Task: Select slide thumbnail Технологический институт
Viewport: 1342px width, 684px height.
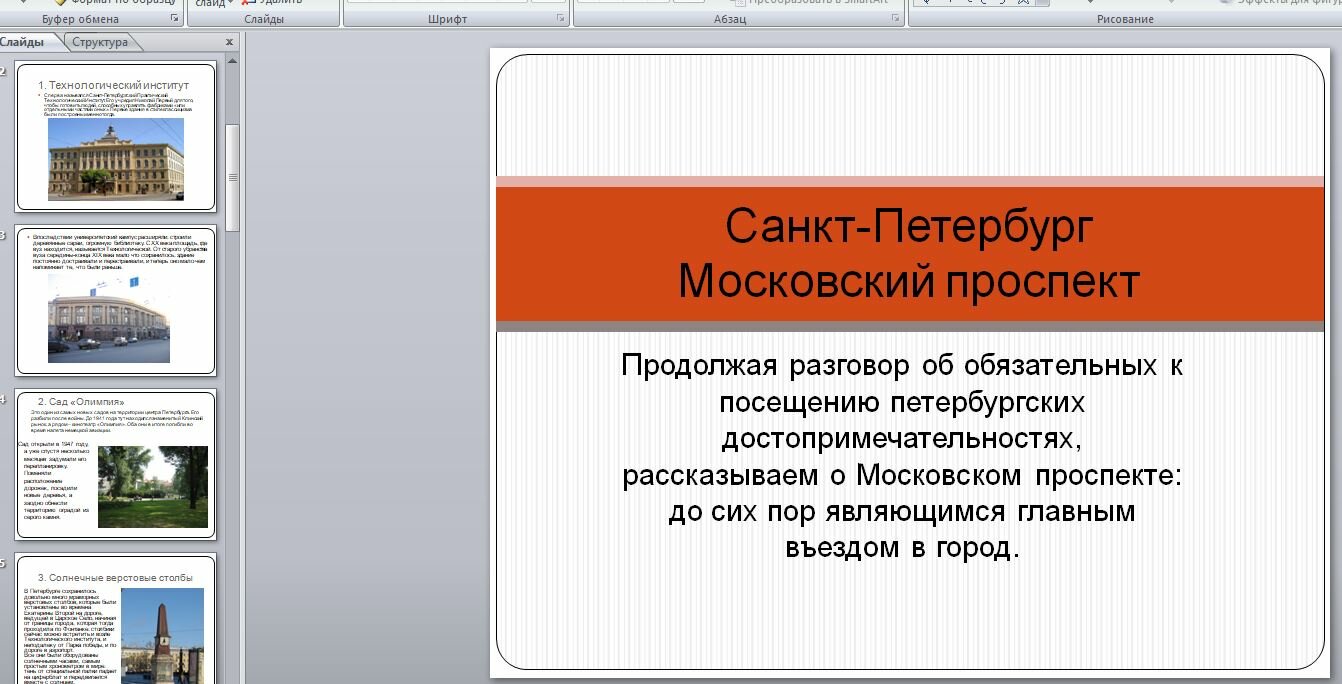Action: click(116, 137)
